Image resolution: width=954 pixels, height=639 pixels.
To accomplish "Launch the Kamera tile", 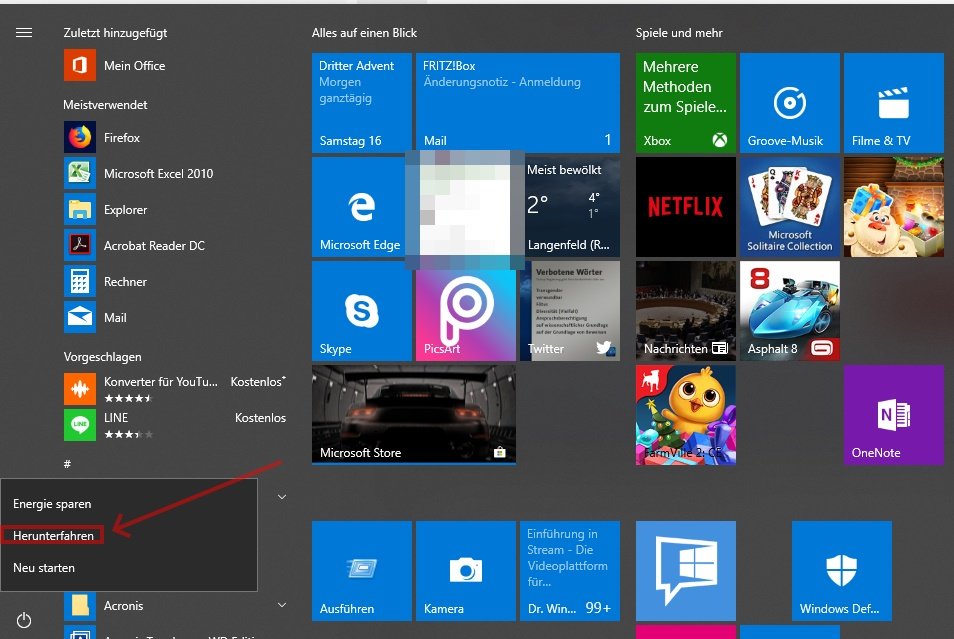I will pyautogui.click(x=466, y=571).
